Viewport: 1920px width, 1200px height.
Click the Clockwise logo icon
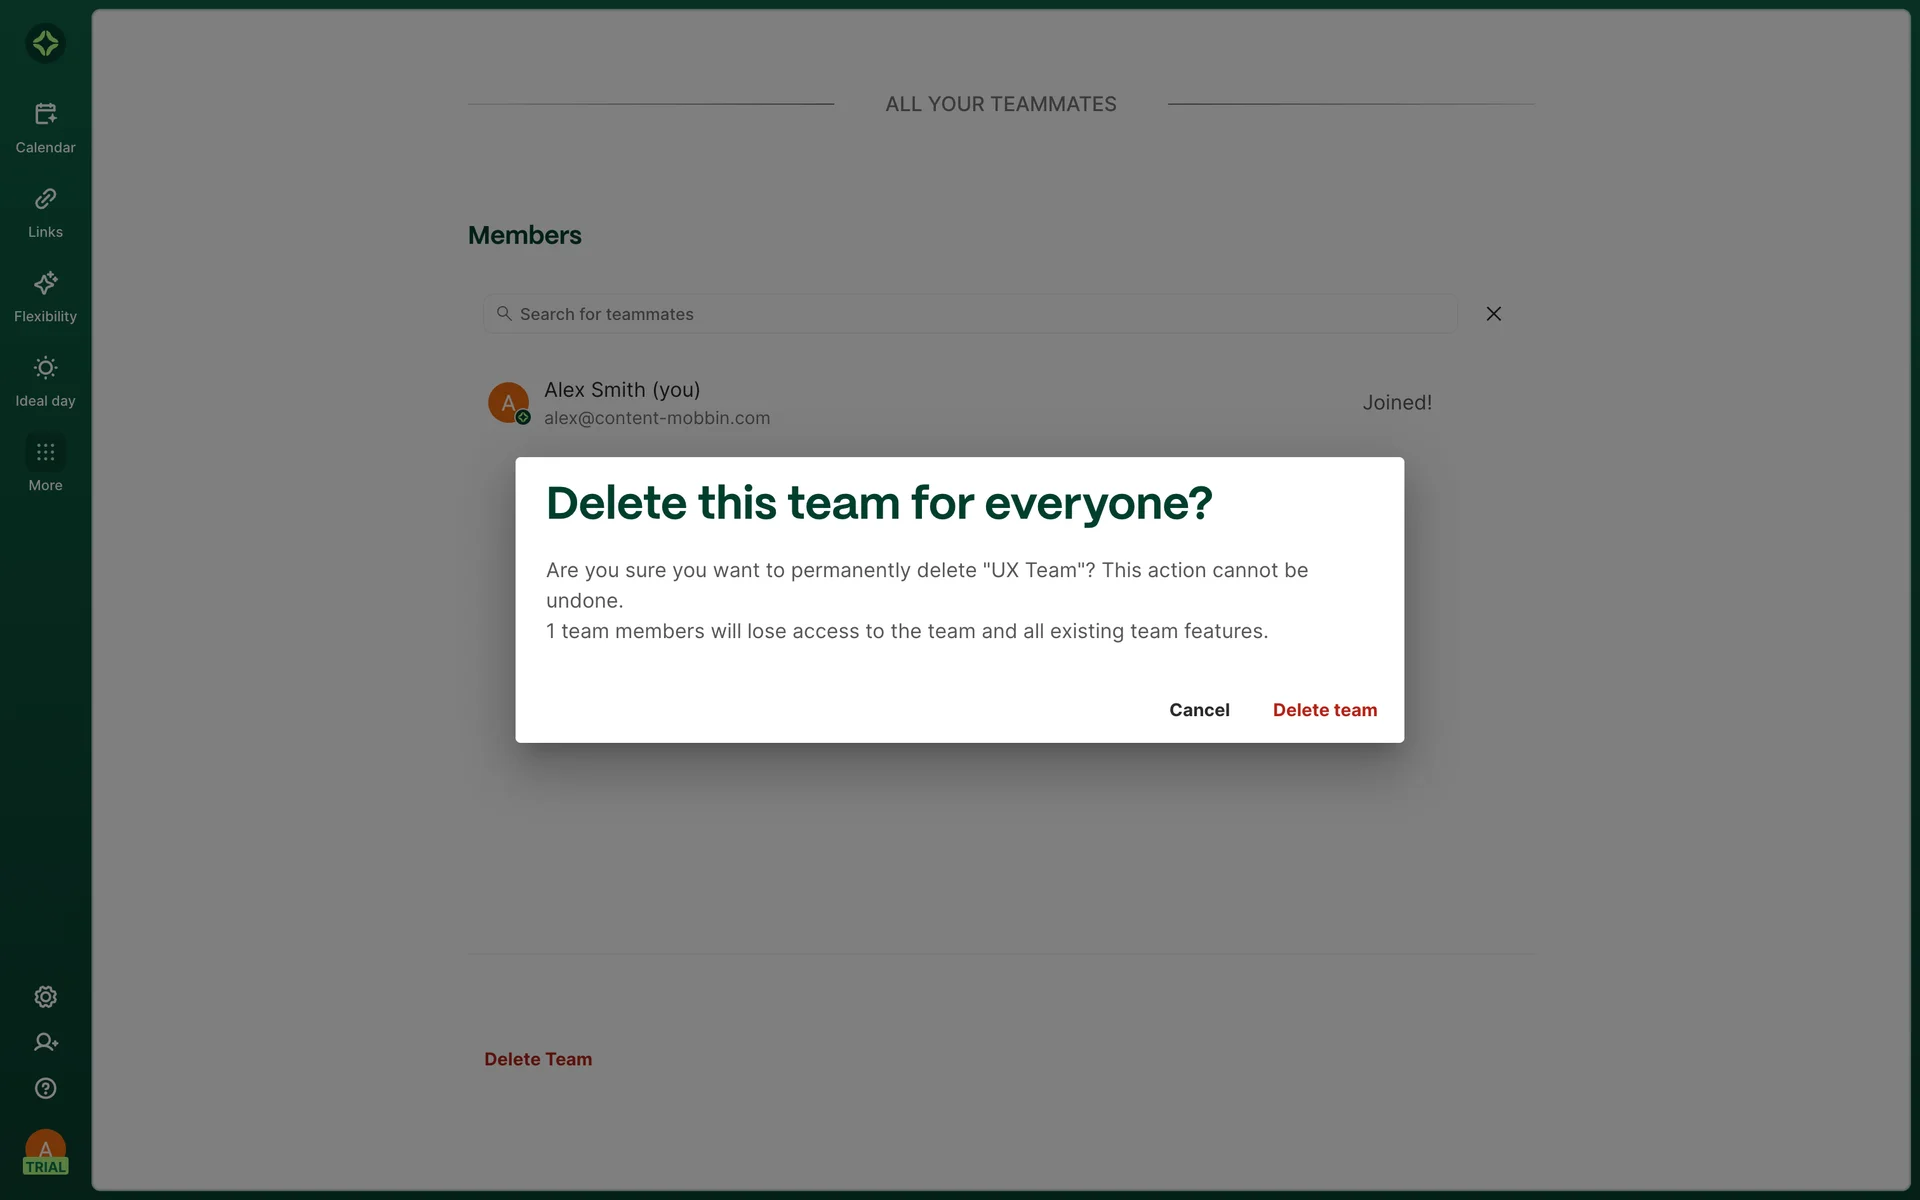pyautogui.click(x=45, y=43)
